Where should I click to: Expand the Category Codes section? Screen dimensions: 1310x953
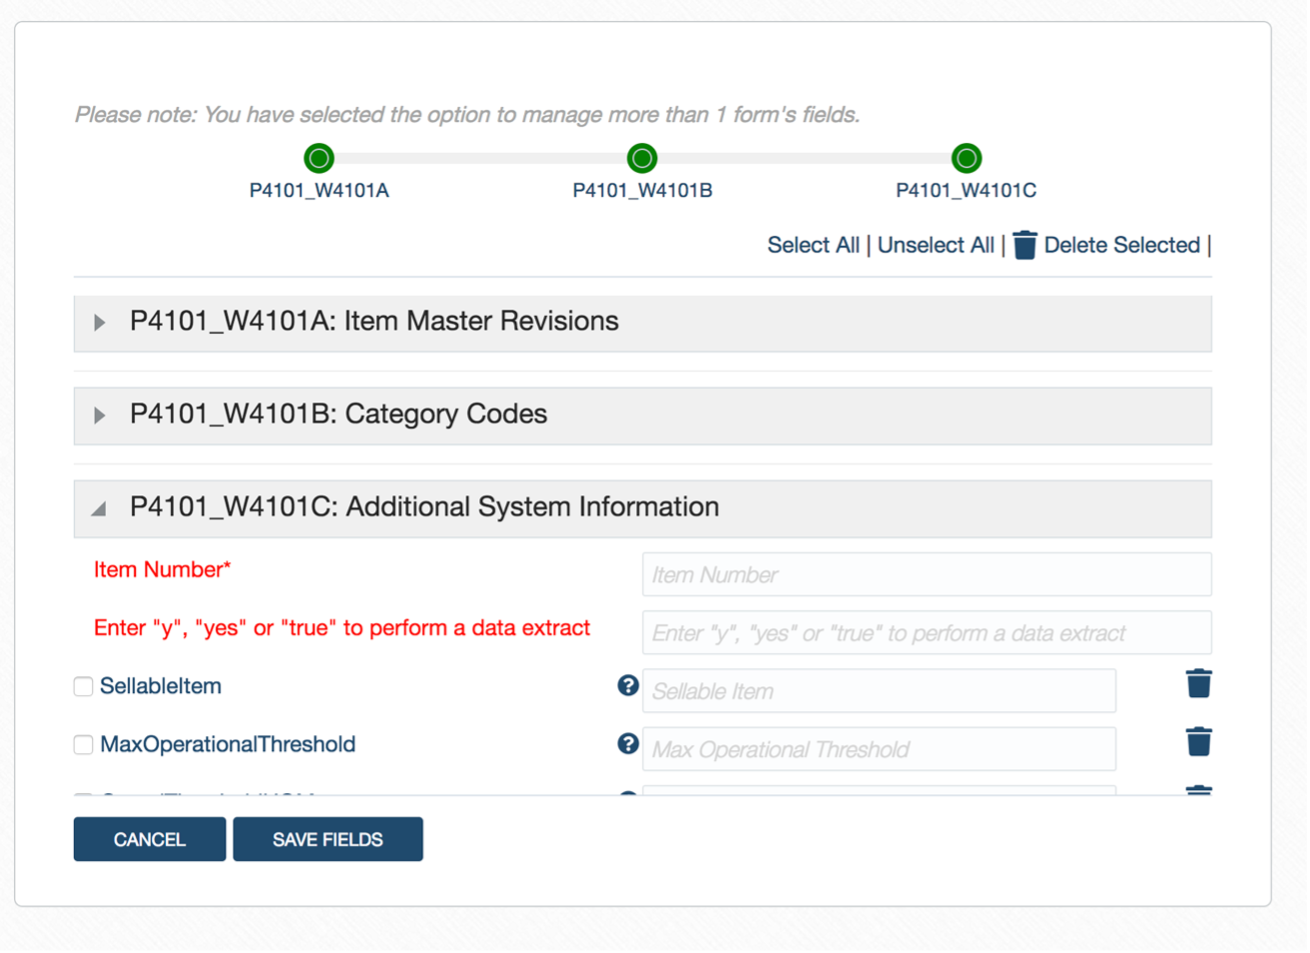coord(98,414)
